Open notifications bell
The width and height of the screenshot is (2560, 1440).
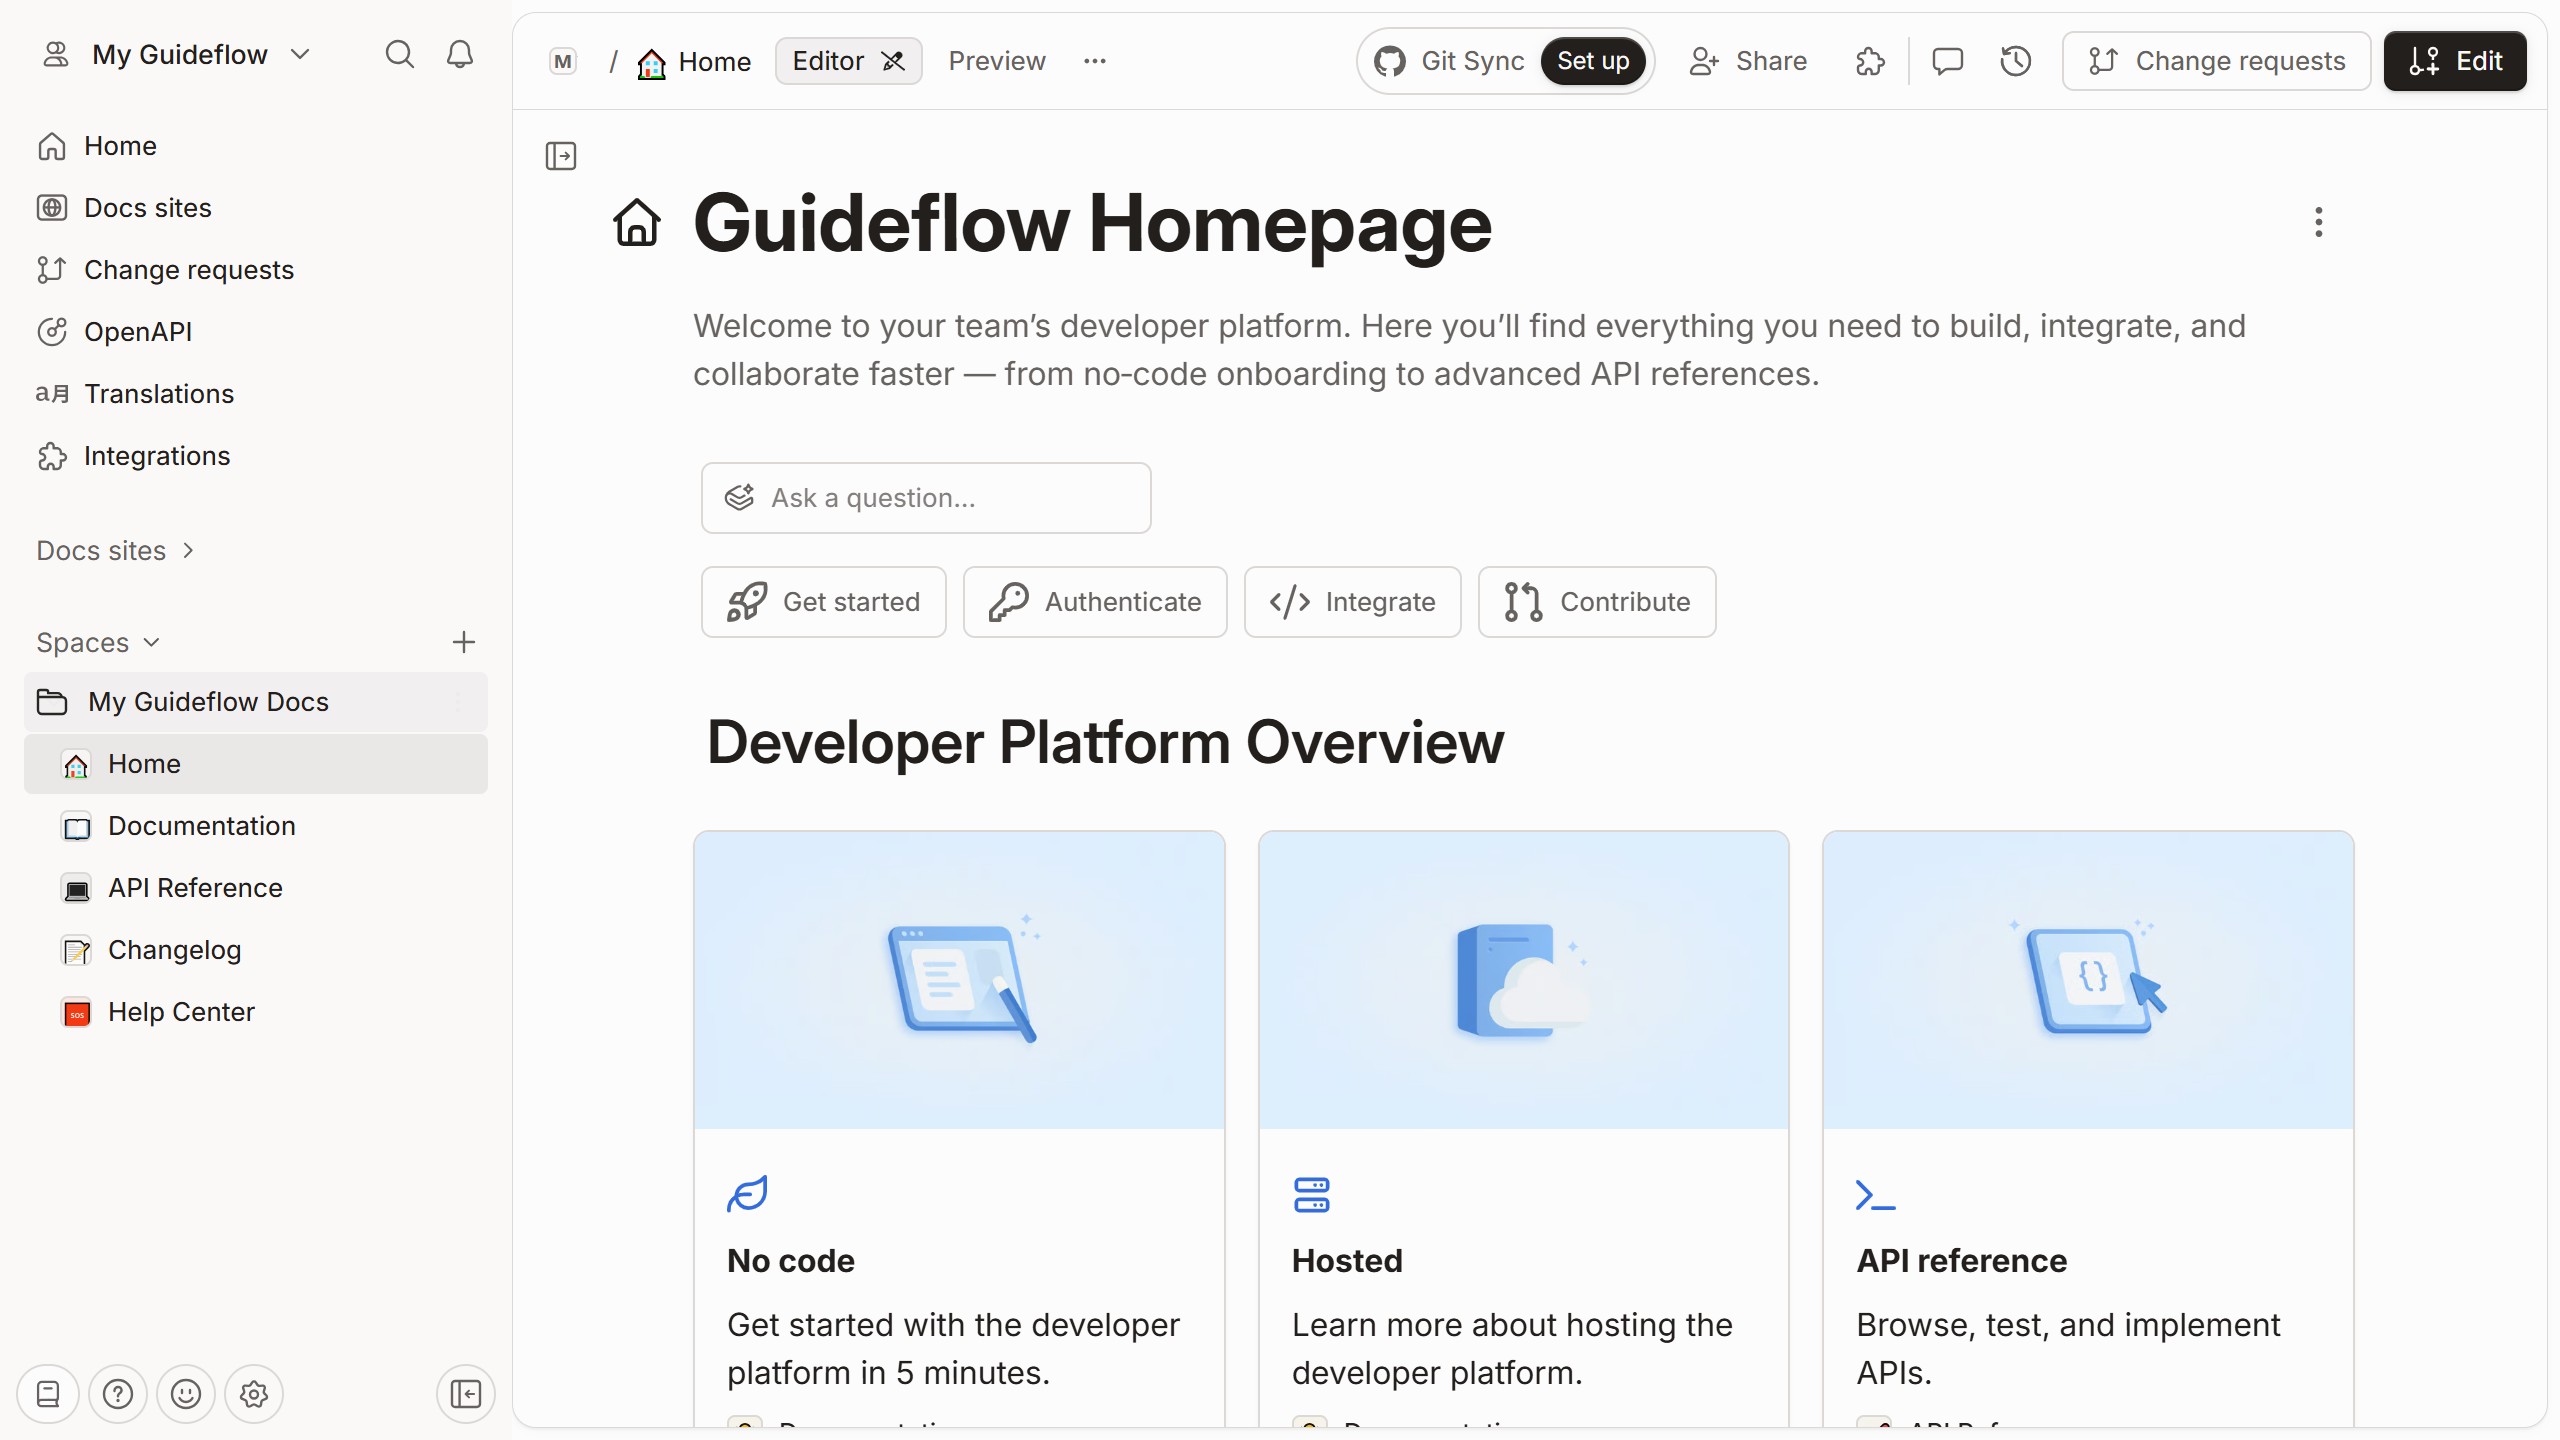coord(460,54)
